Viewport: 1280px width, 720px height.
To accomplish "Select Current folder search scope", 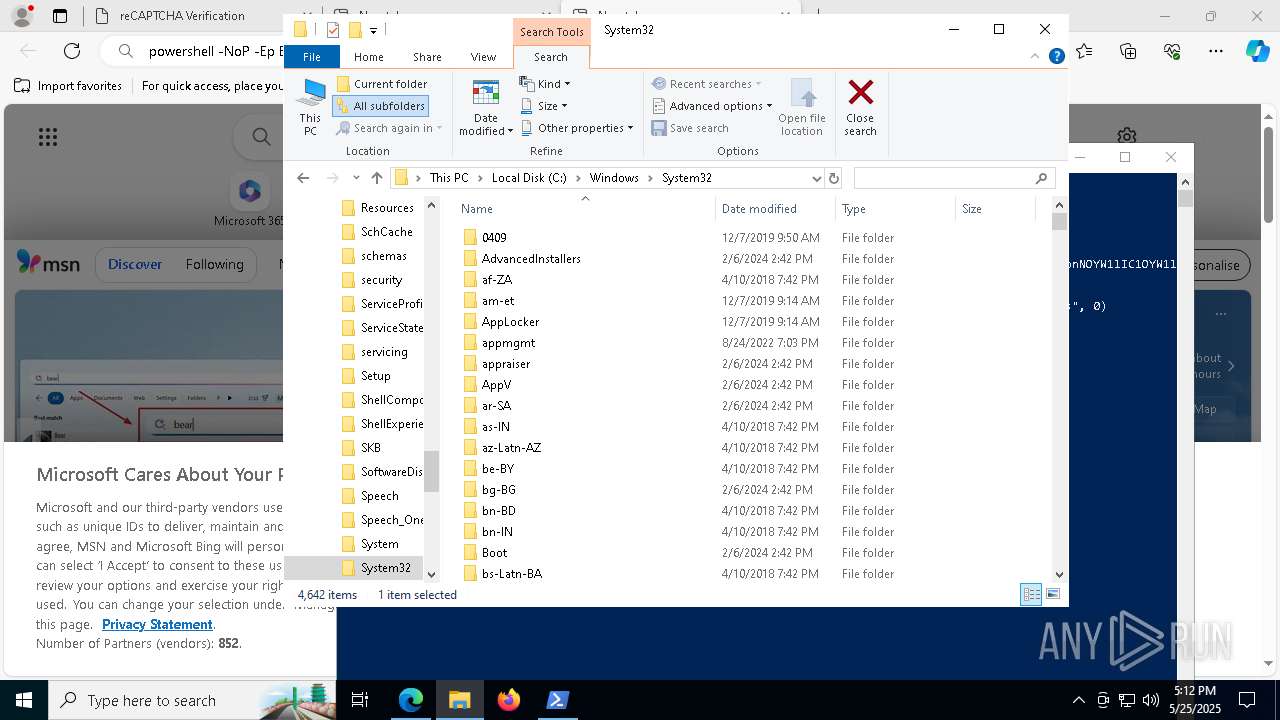I will click(x=382, y=84).
